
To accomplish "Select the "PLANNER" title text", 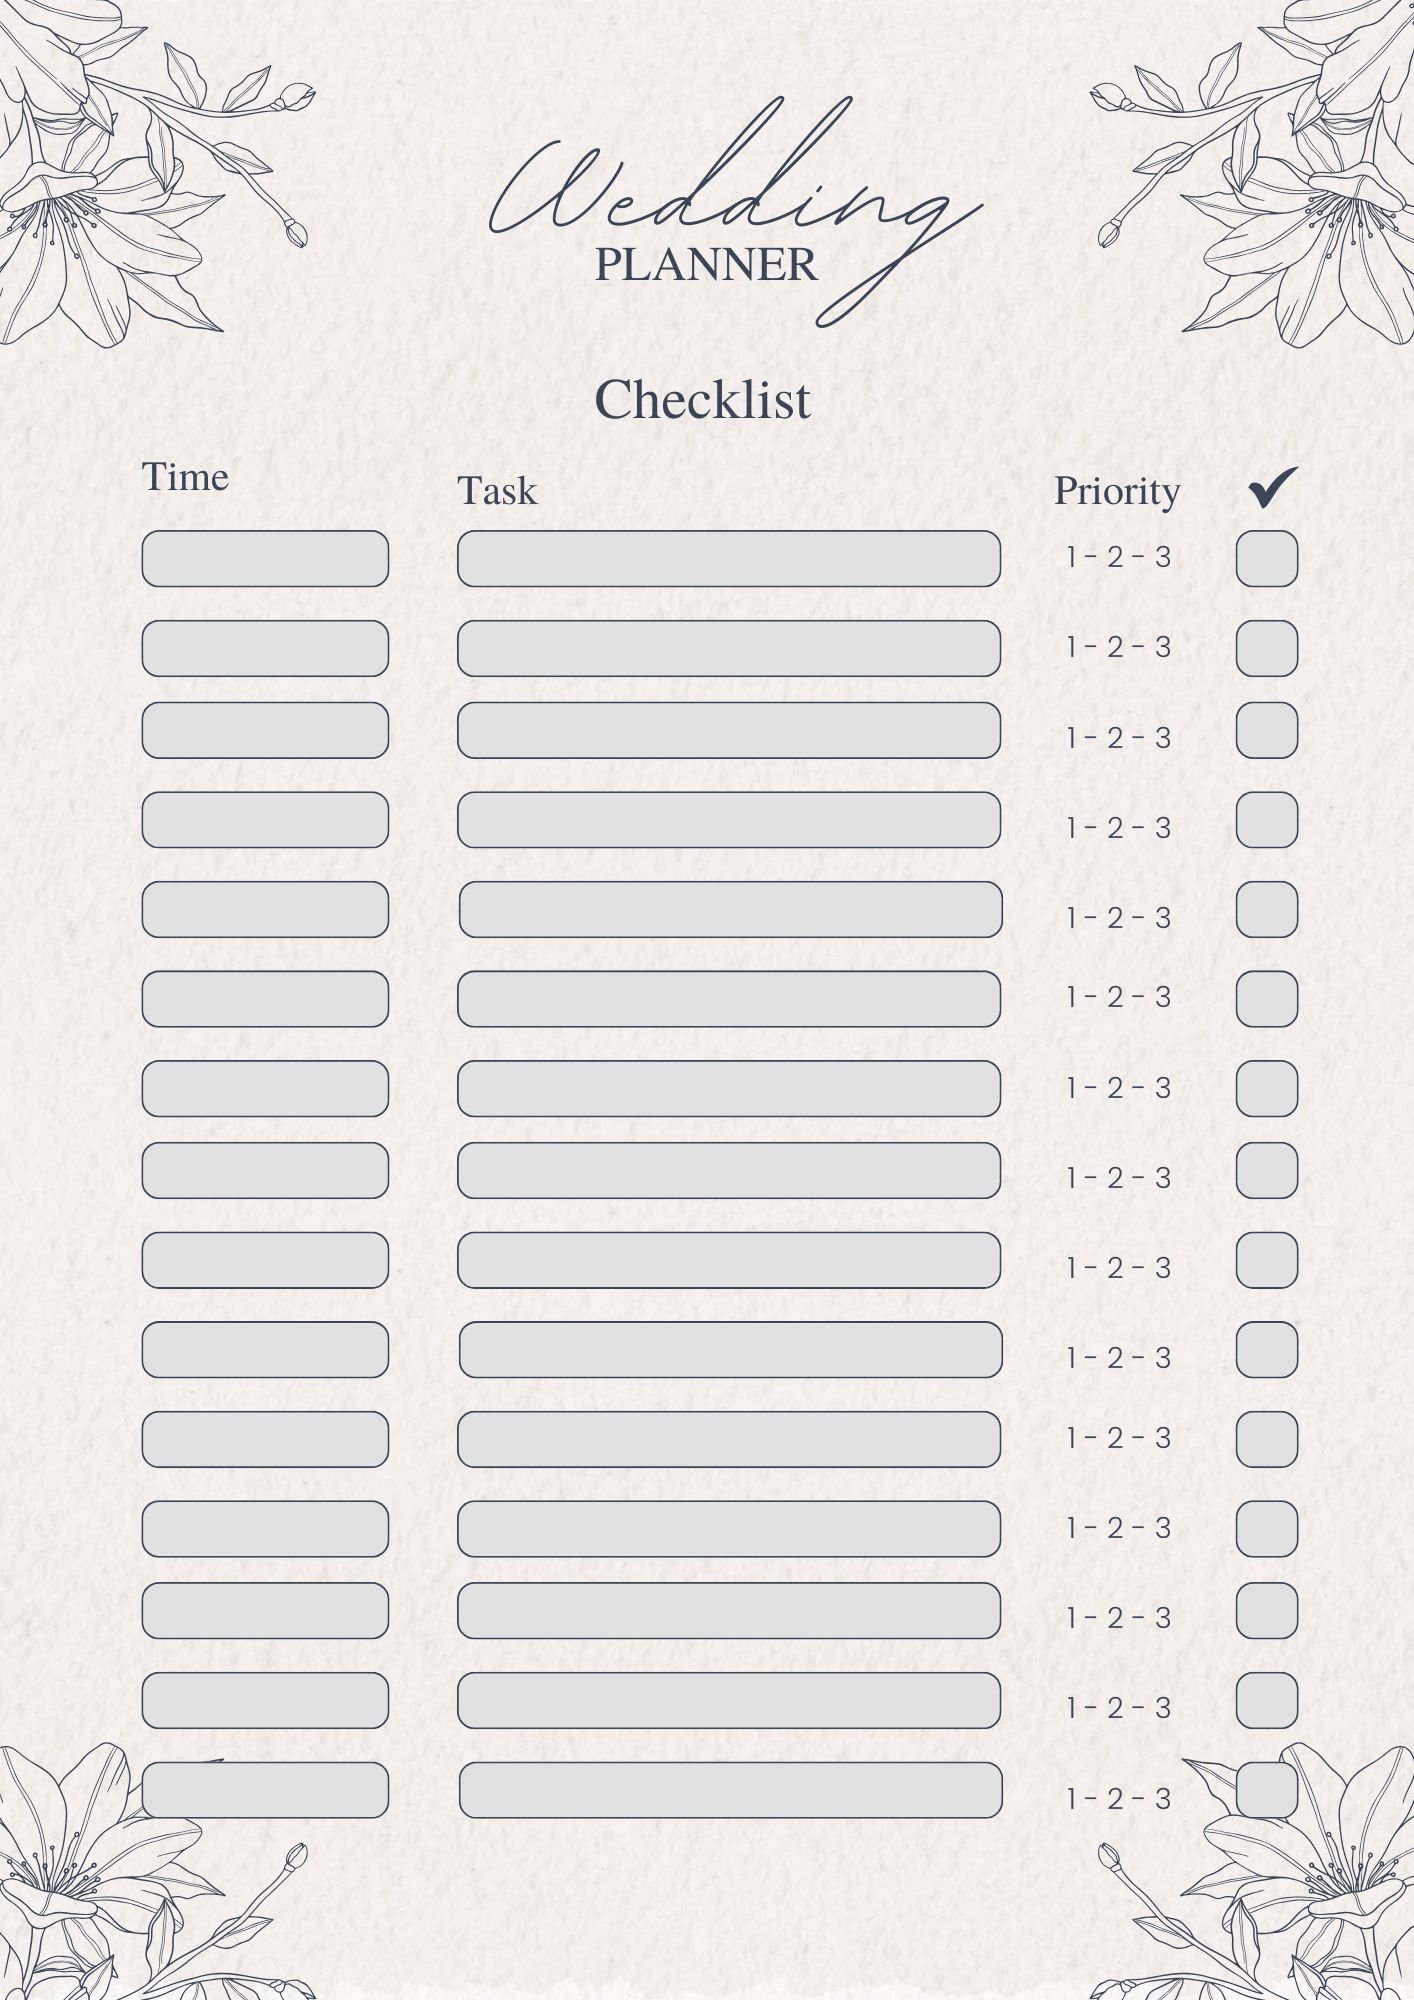I will (x=706, y=265).
